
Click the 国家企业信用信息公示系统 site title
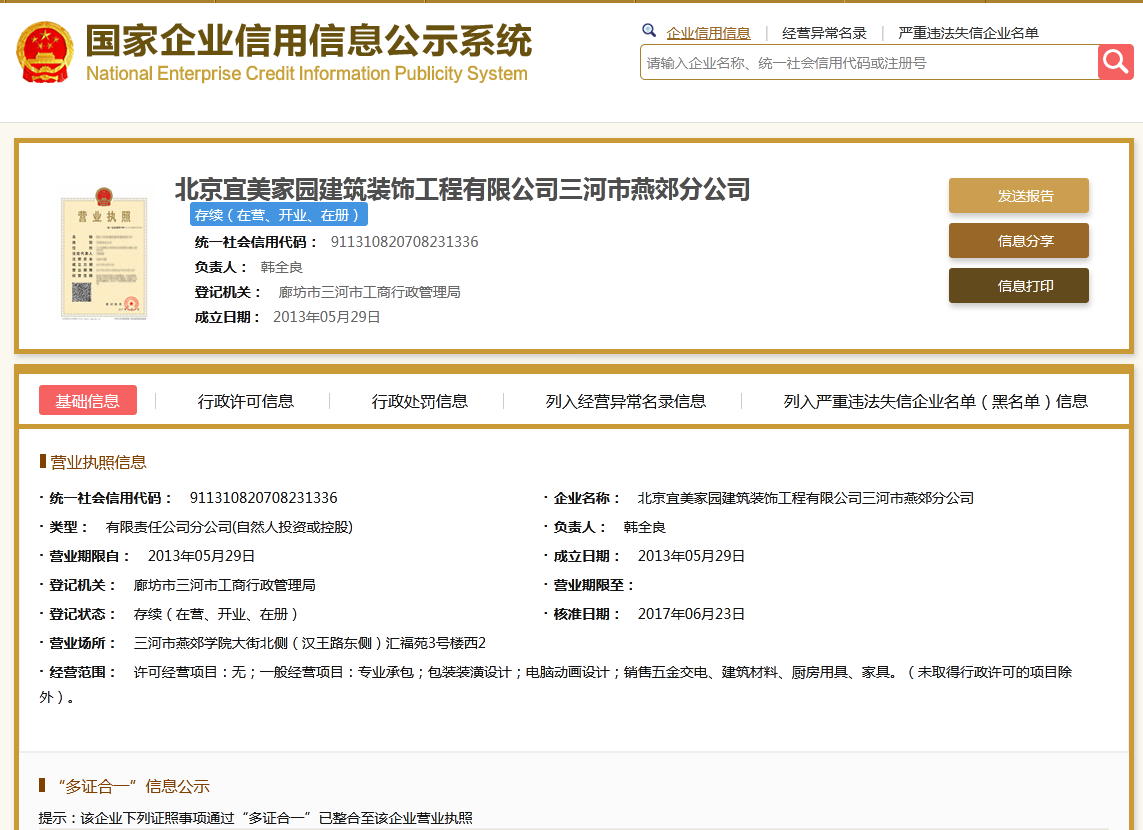(x=309, y=40)
